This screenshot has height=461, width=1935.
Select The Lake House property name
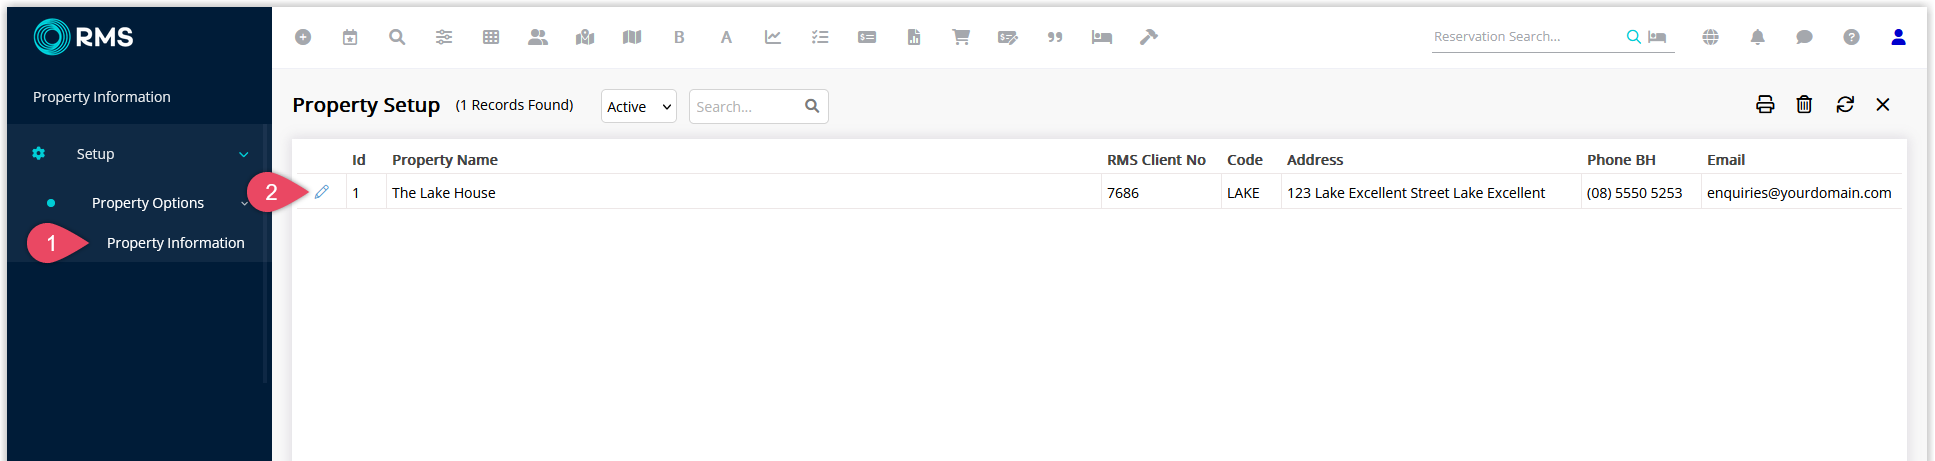coord(444,193)
